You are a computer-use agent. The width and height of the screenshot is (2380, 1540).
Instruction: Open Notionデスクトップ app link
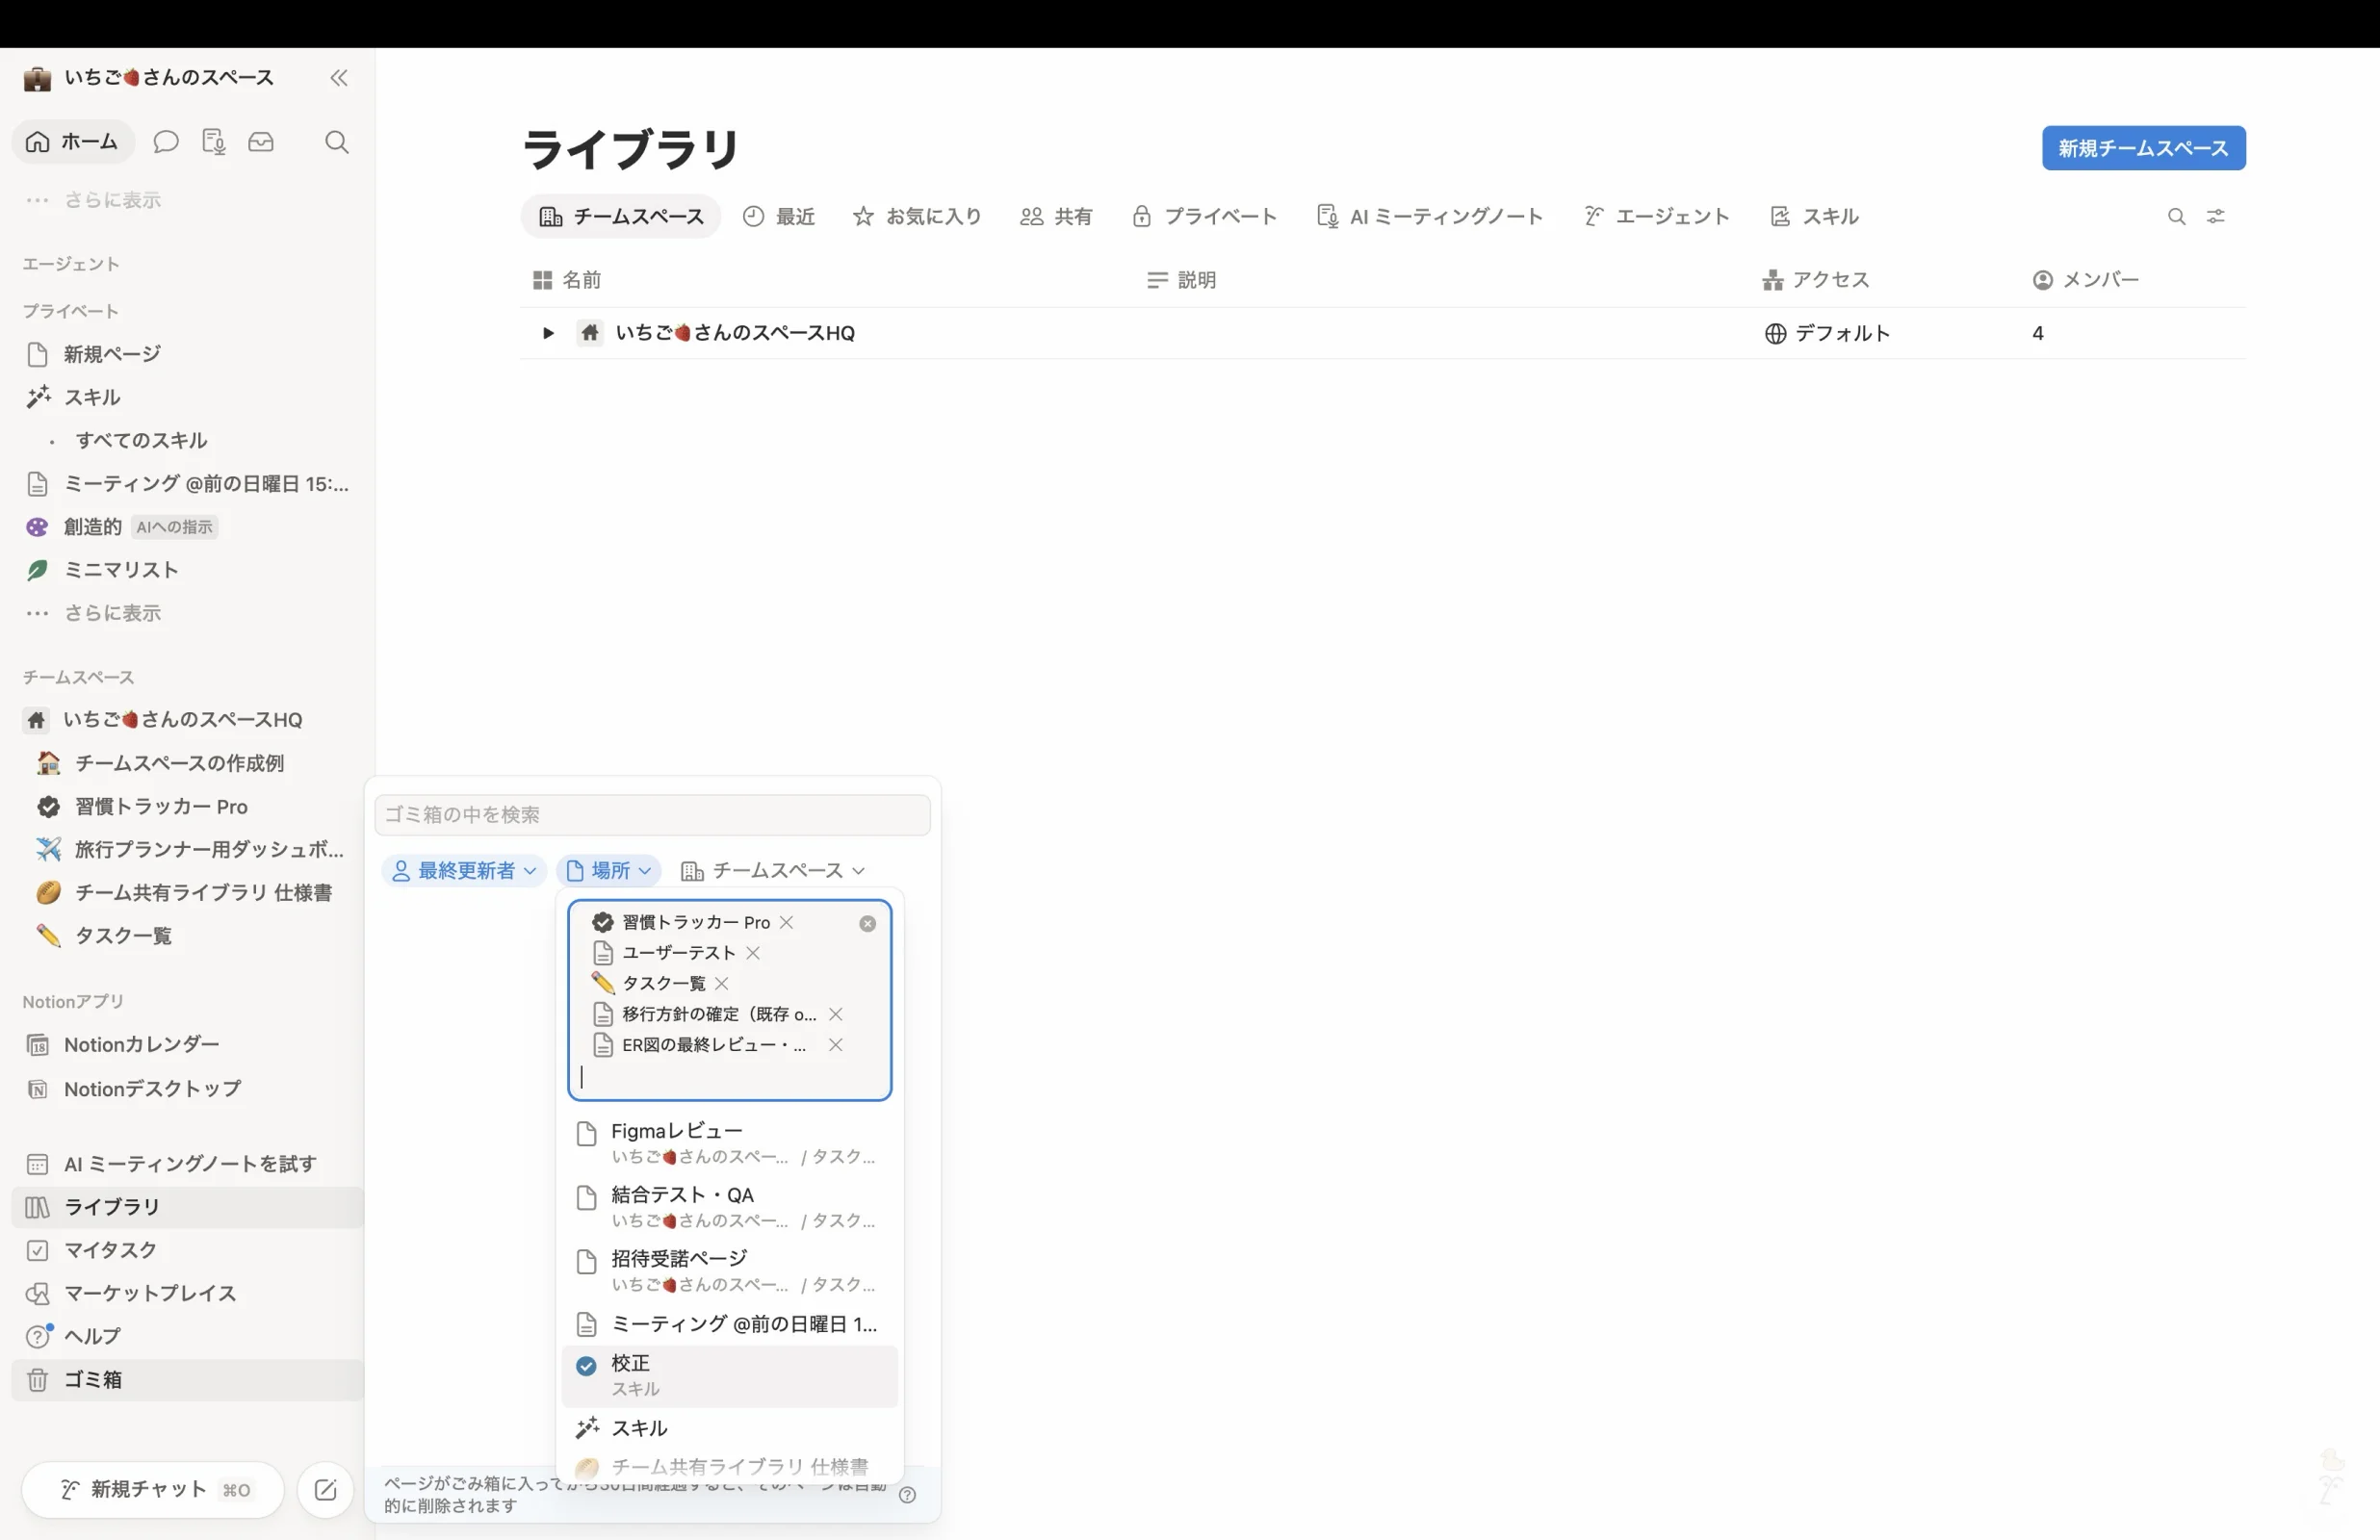click(x=188, y=1089)
